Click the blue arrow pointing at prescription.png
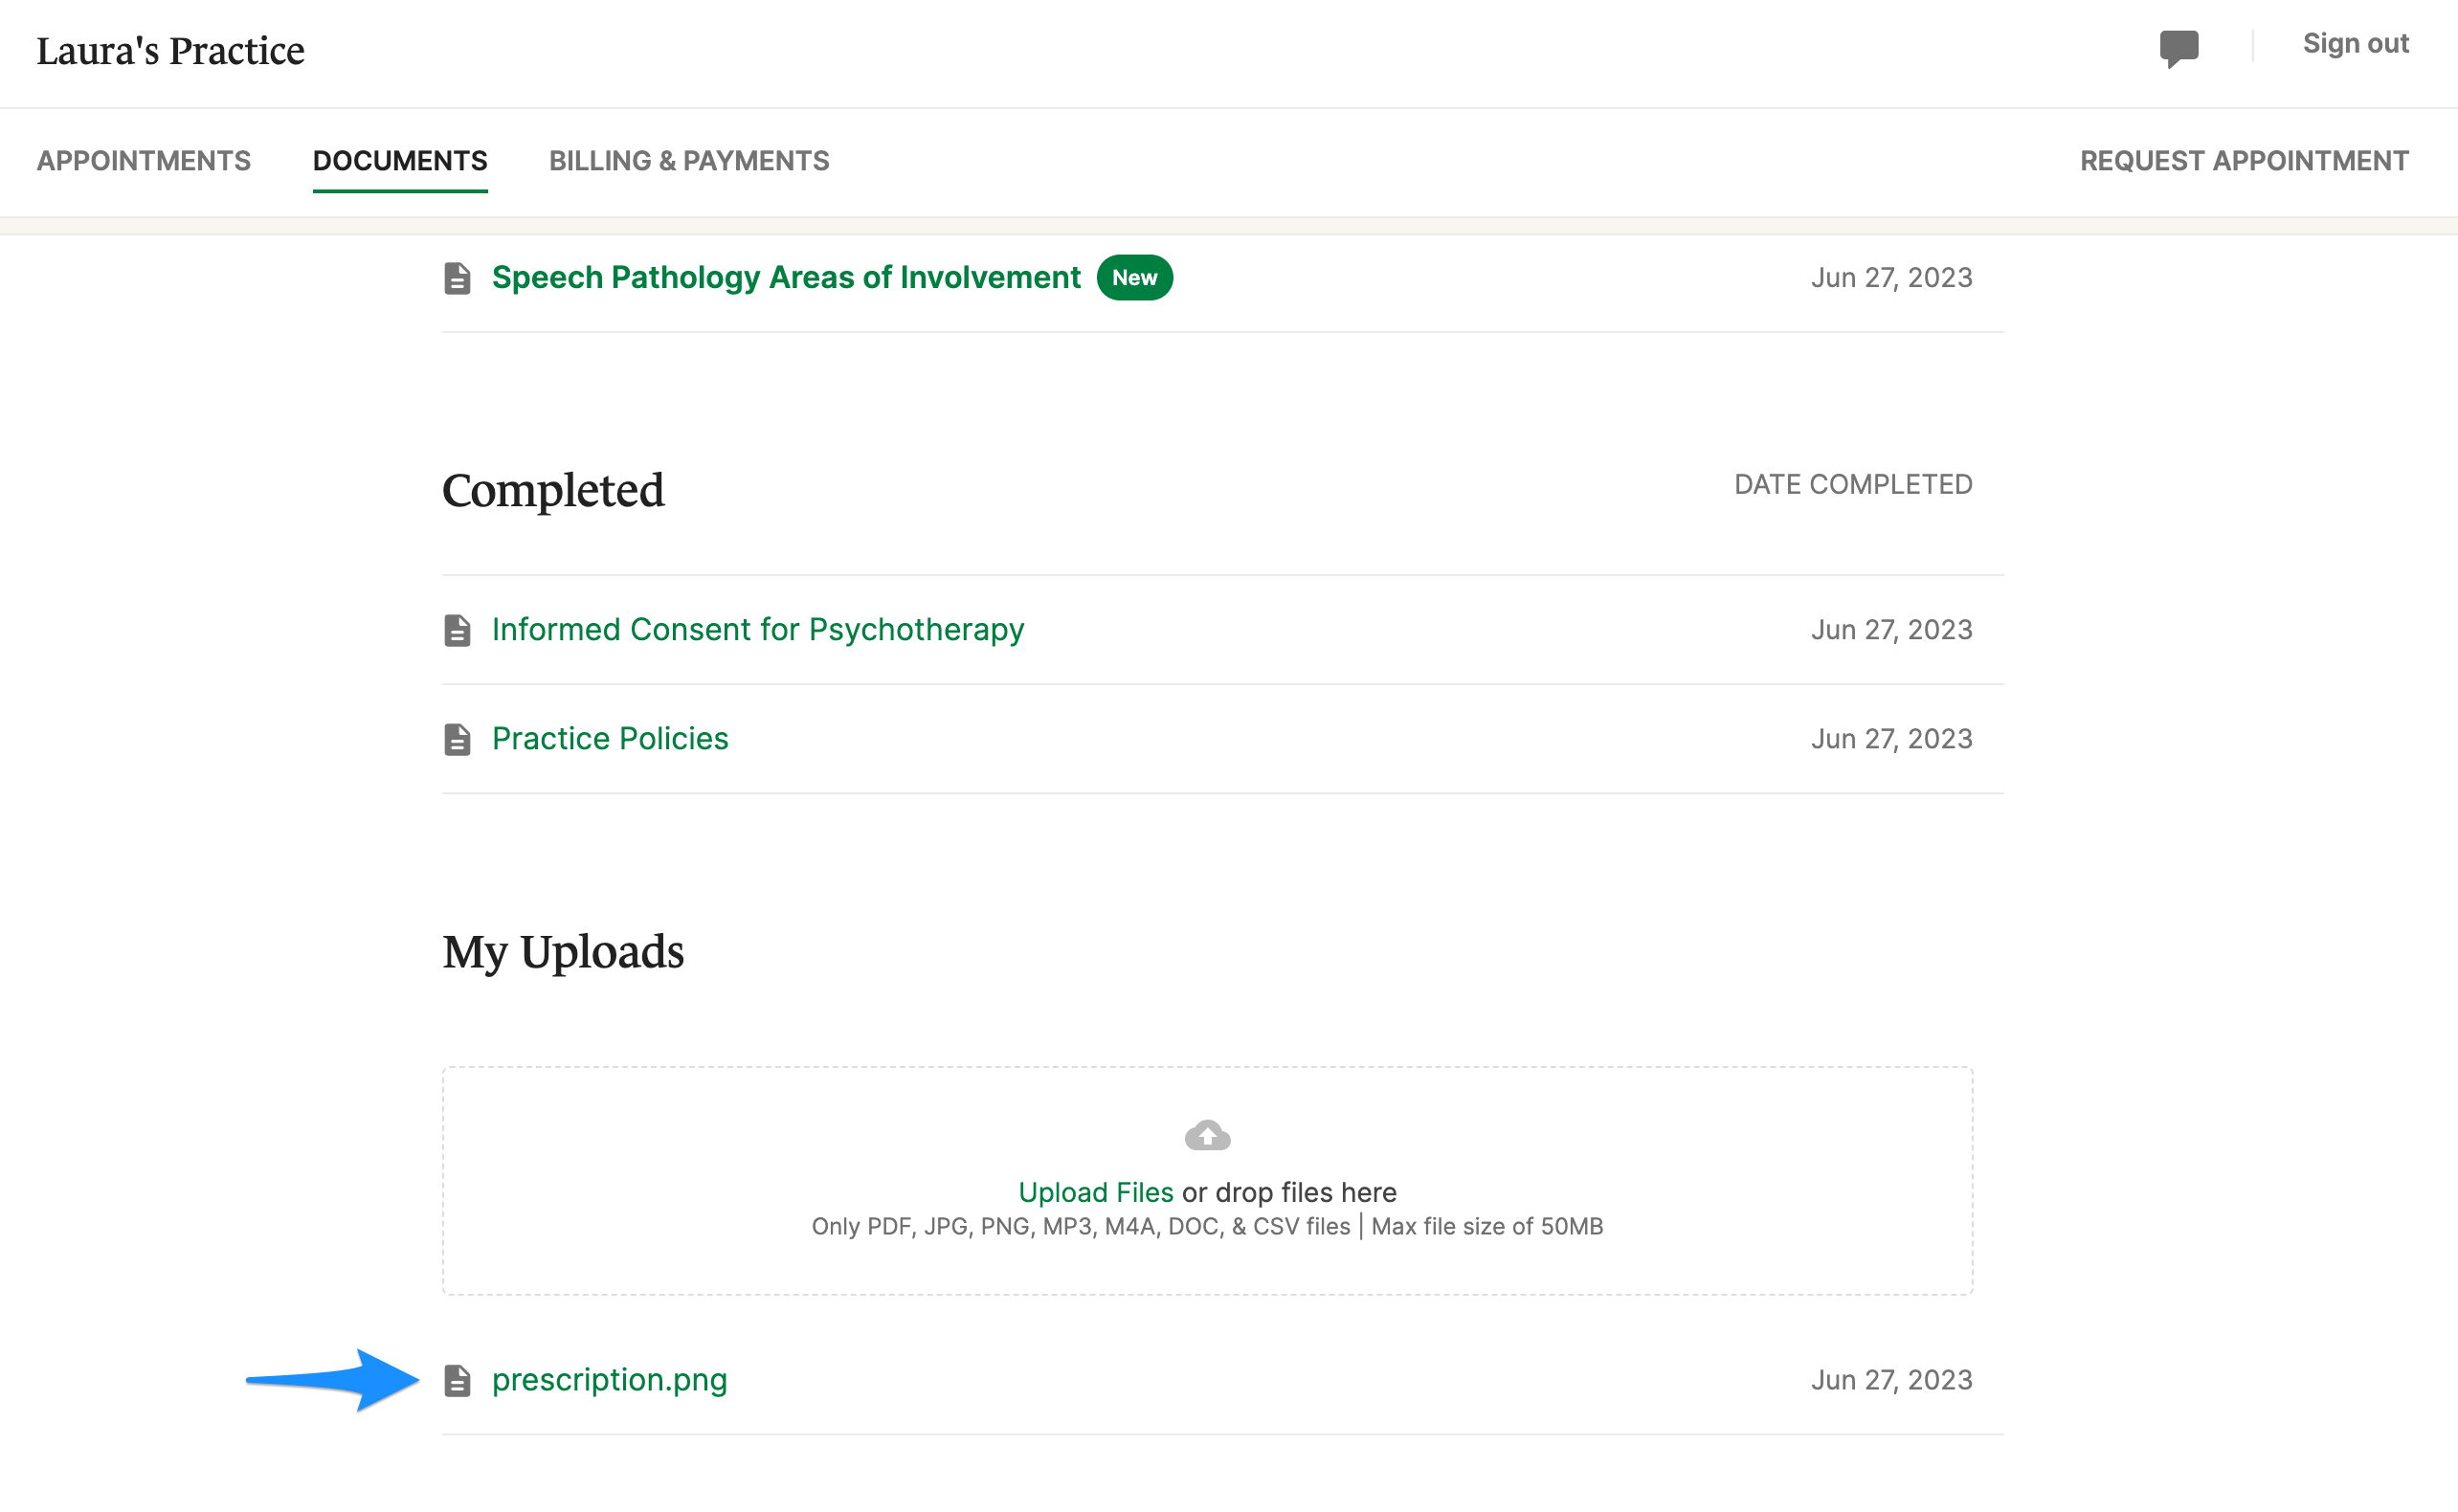Screen dimensions: 2458x1512 tap(330, 1380)
